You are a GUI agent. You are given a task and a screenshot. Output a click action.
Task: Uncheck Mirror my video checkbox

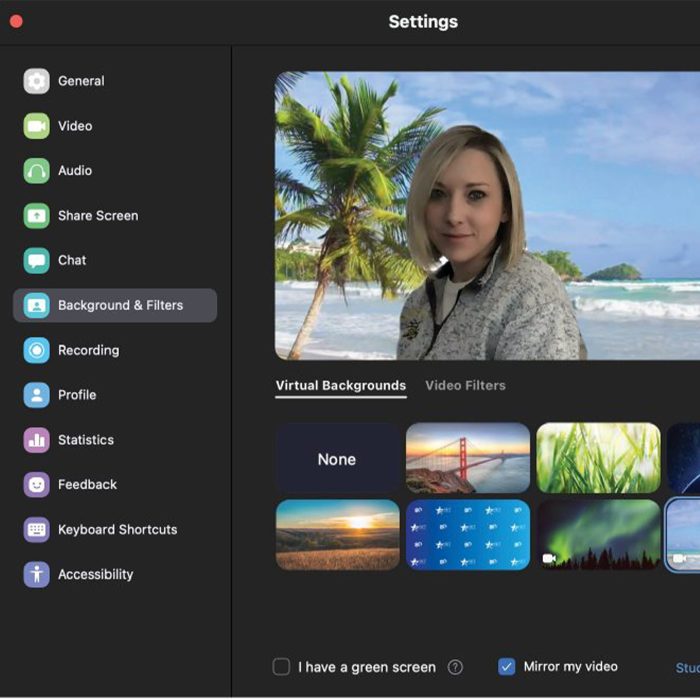click(507, 667)
